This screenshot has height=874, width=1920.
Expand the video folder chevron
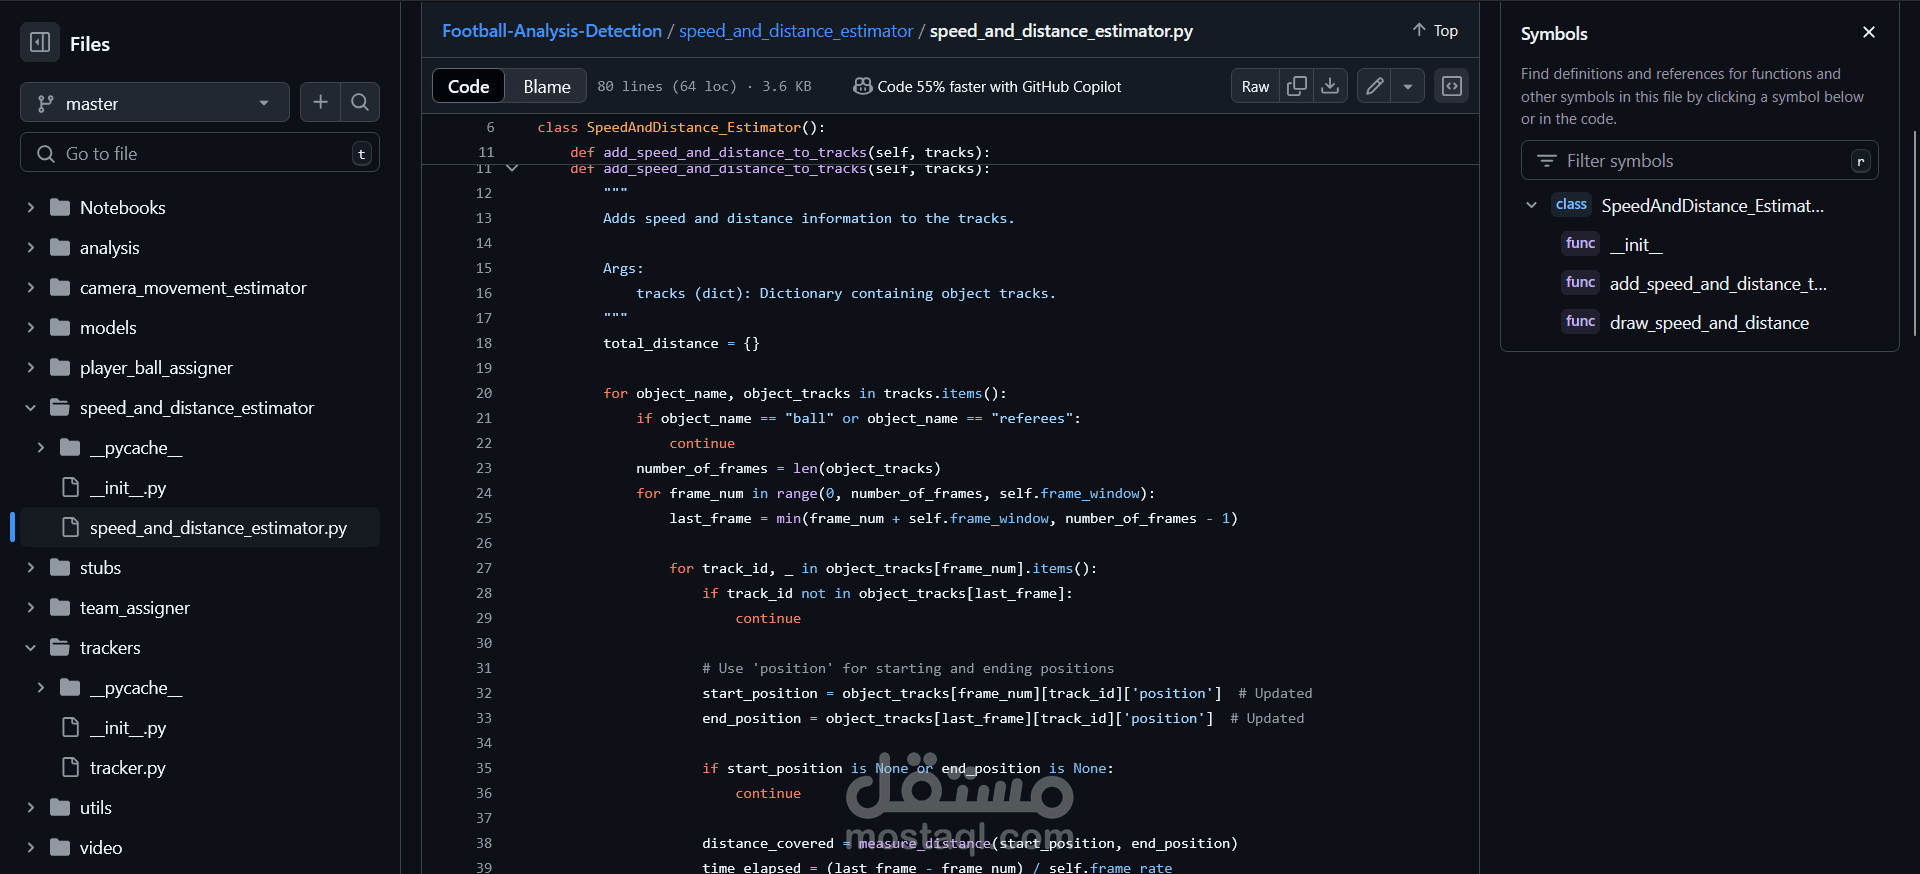(30, 847)
